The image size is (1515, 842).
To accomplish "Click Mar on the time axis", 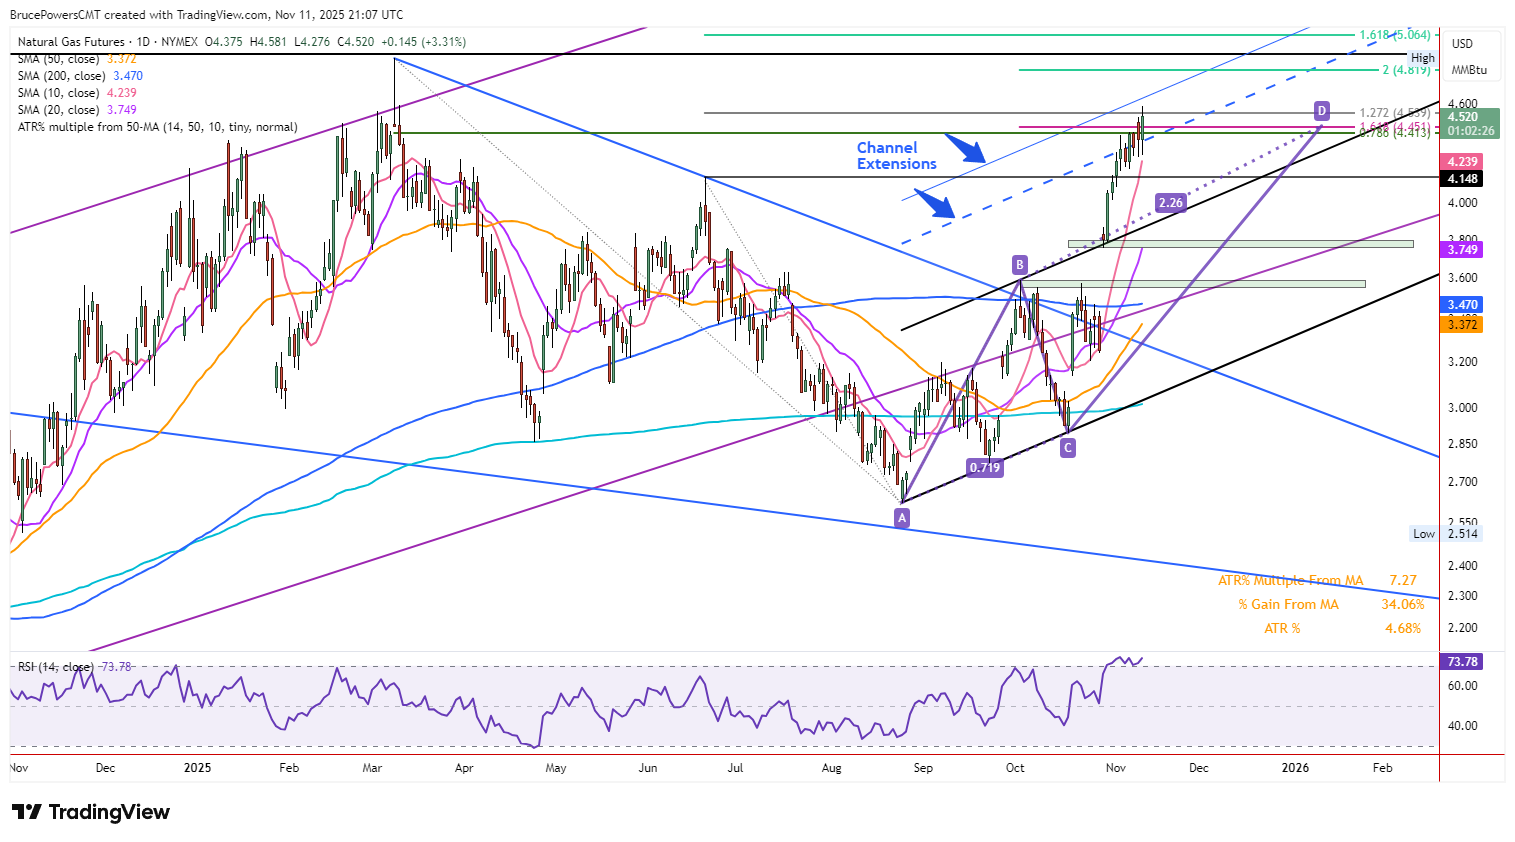I will click(x=372, y=768).
